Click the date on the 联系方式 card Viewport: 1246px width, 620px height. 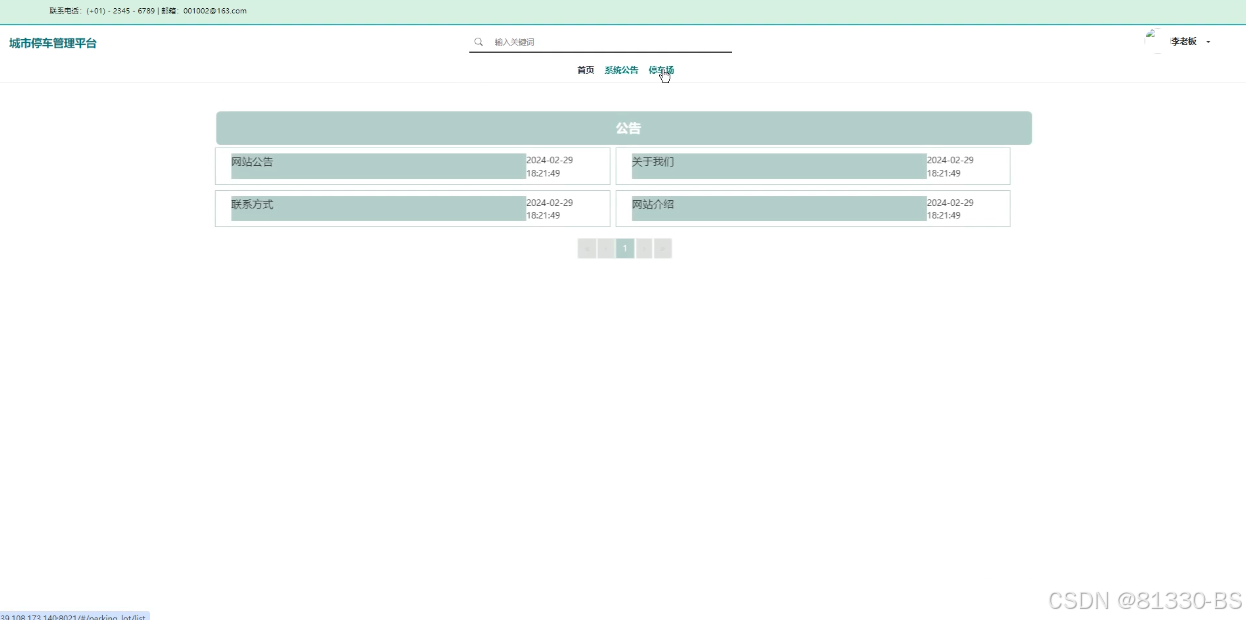click(x=550, y=209)
